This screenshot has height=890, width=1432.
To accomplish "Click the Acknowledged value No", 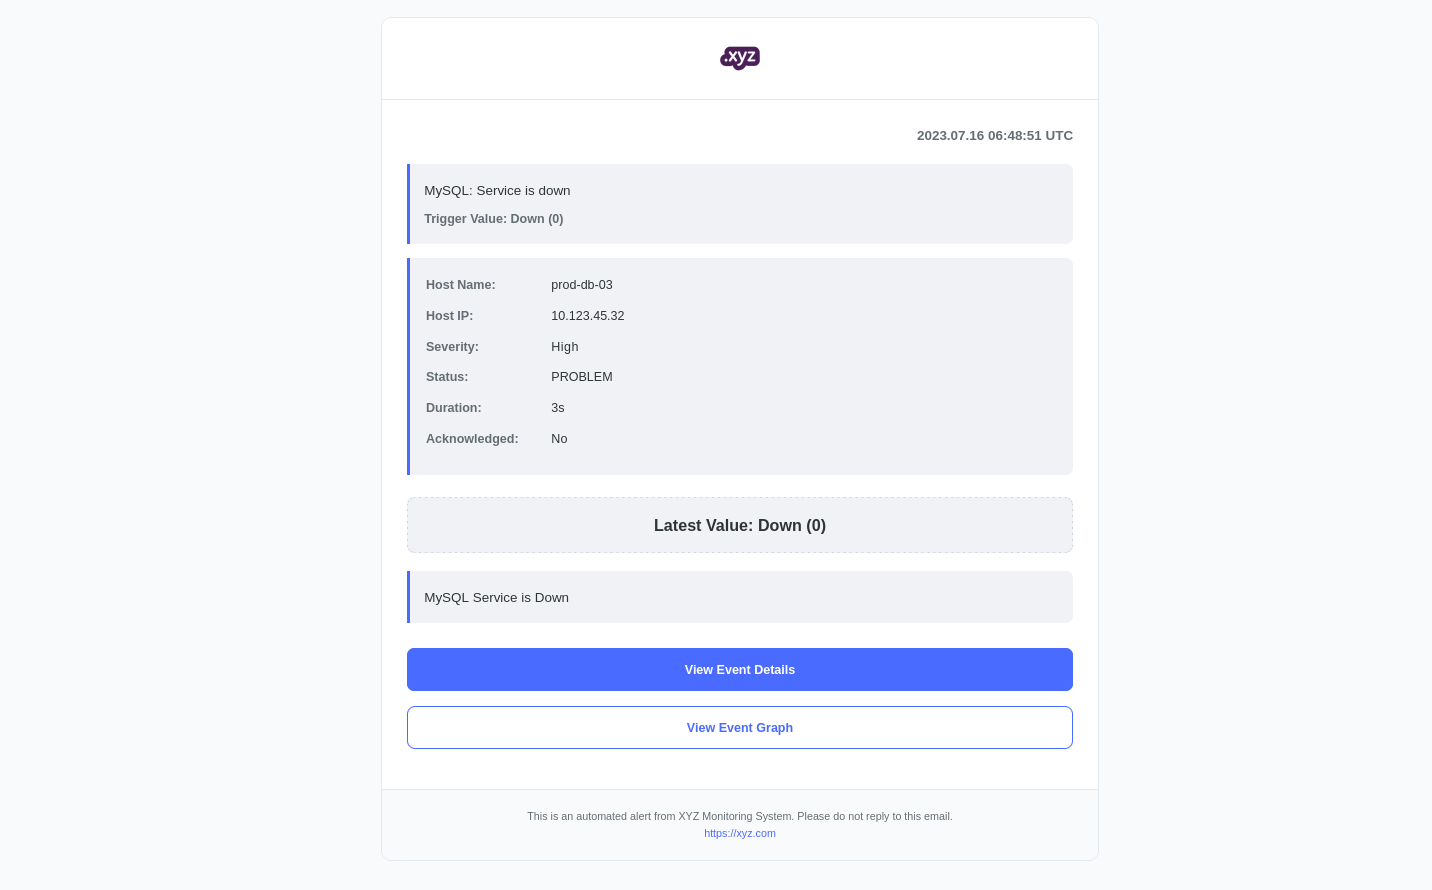I will click(x=559, y=439).
